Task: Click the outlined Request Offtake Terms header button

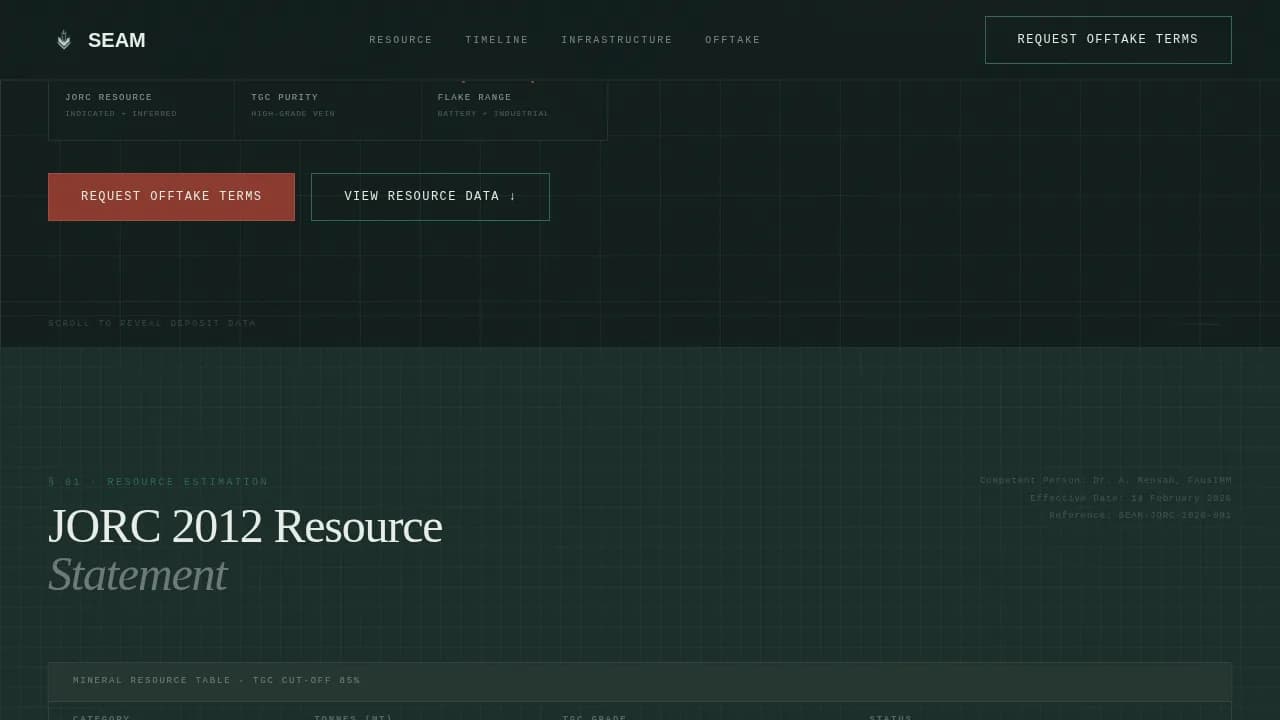Action: coord(1107,40)
